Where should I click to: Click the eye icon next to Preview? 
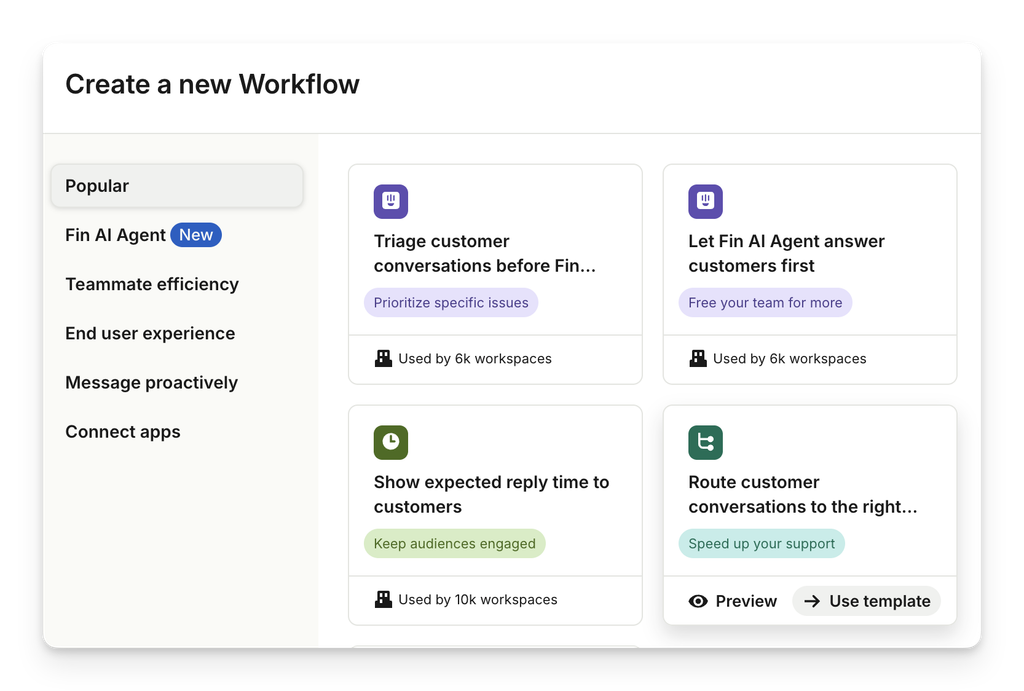pyautogui.click(x=698, y=601)
